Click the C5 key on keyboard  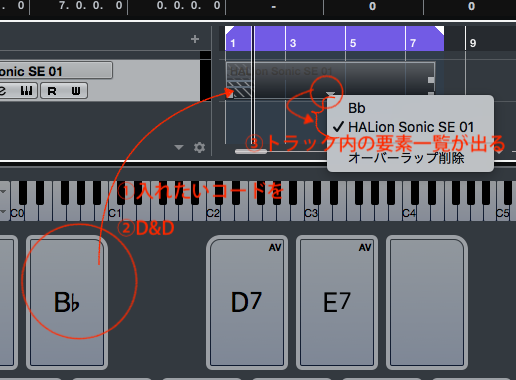pos(502,213)
